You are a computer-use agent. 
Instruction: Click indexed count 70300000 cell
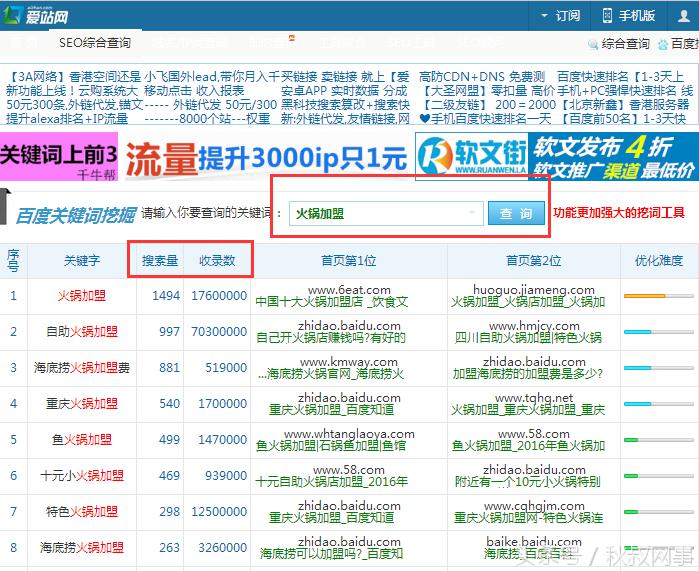coord(219,332)
